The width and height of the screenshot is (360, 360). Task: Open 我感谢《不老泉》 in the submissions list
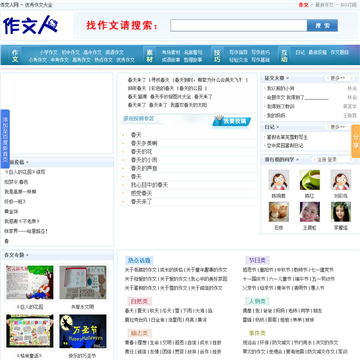[22, 221]
